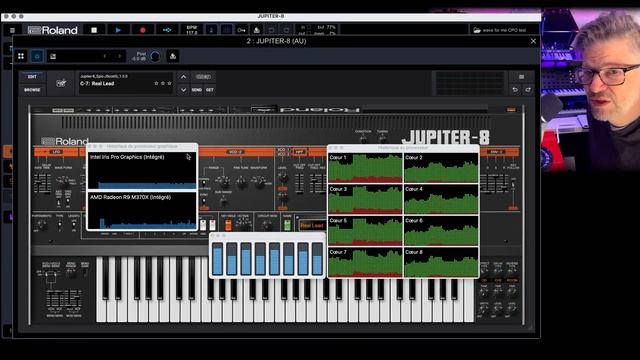This screenshot has height=360, width=640.
Task: Click the preset image icon in plugin header
Action: [53, 56]
